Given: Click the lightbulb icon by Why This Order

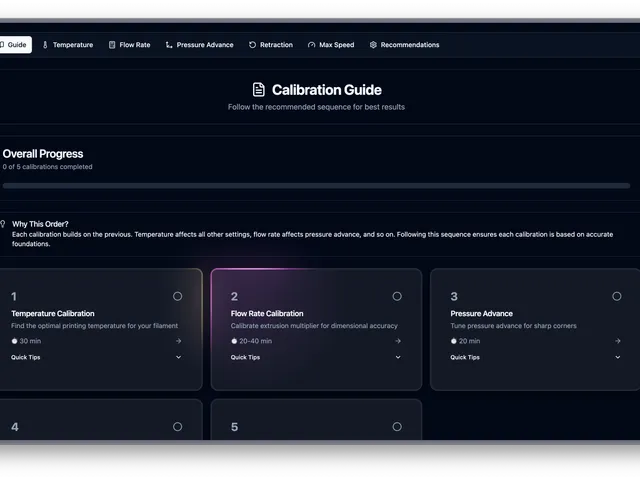Looking at the screenshot, I should 3,224.
